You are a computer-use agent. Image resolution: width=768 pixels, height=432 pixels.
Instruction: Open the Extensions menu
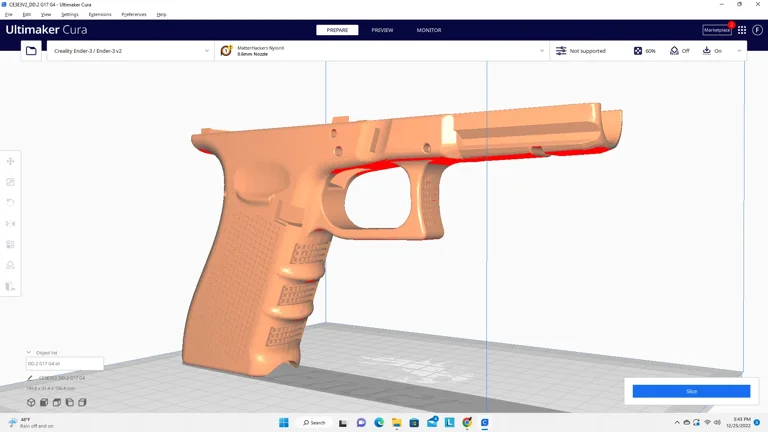coord(100,15)
